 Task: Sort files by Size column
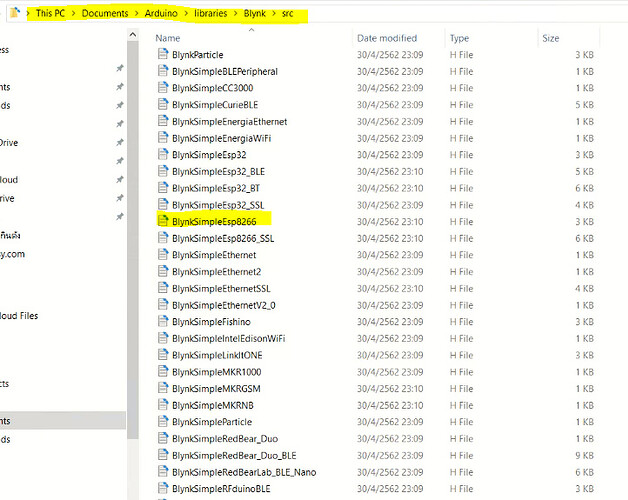click(x=551, y=38)
